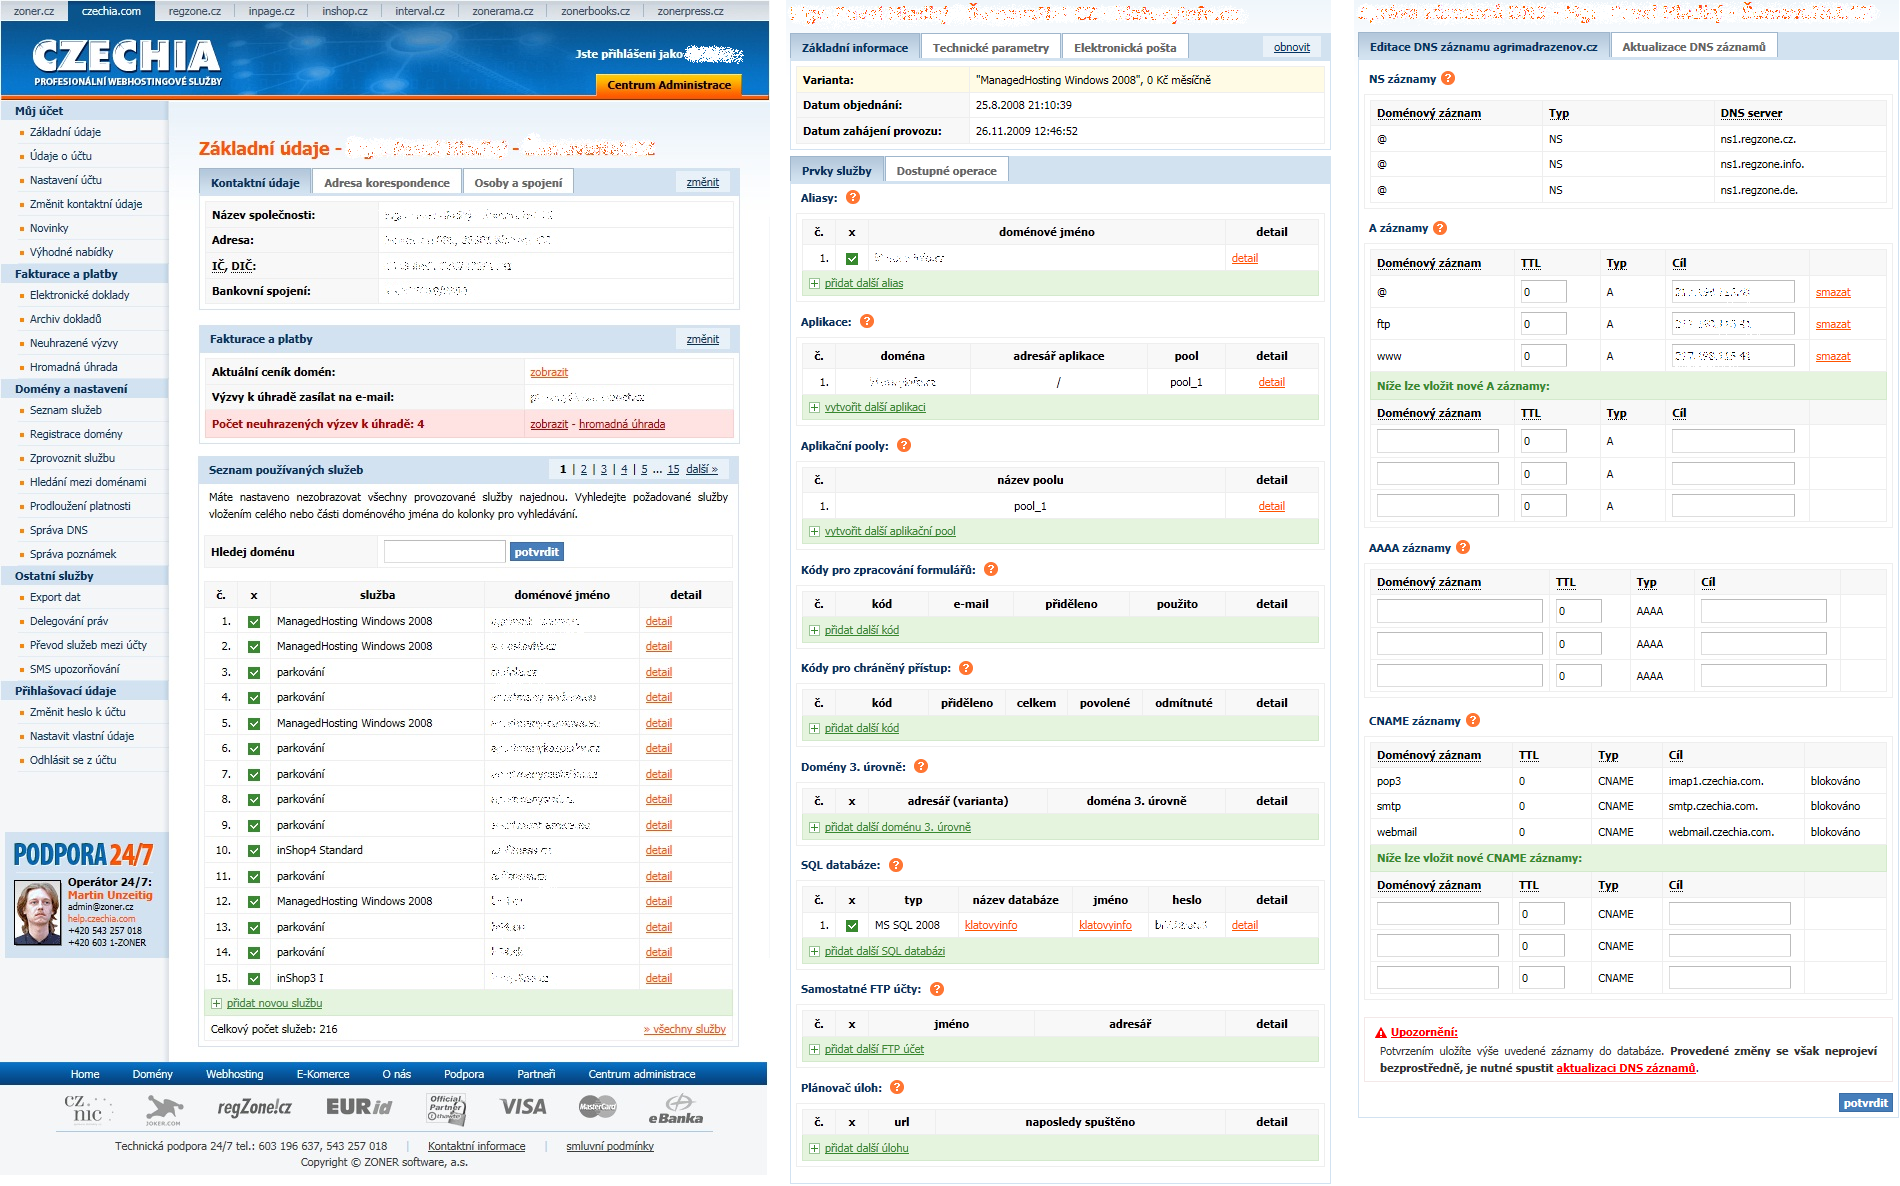Toggle checkbox in MS SQL 2008 row
1900x1186 pixels.
tap(852, 926)
